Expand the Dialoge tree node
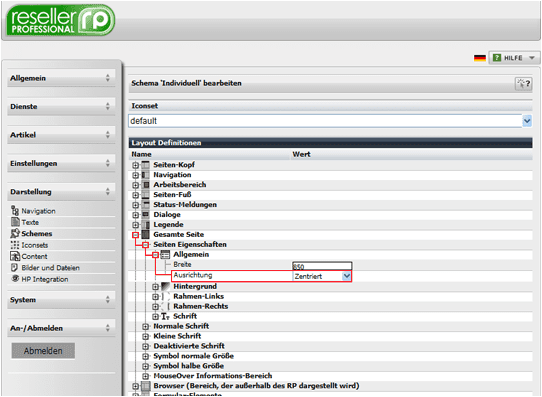Viewport: 542px width, 397px height. (136, 215)
